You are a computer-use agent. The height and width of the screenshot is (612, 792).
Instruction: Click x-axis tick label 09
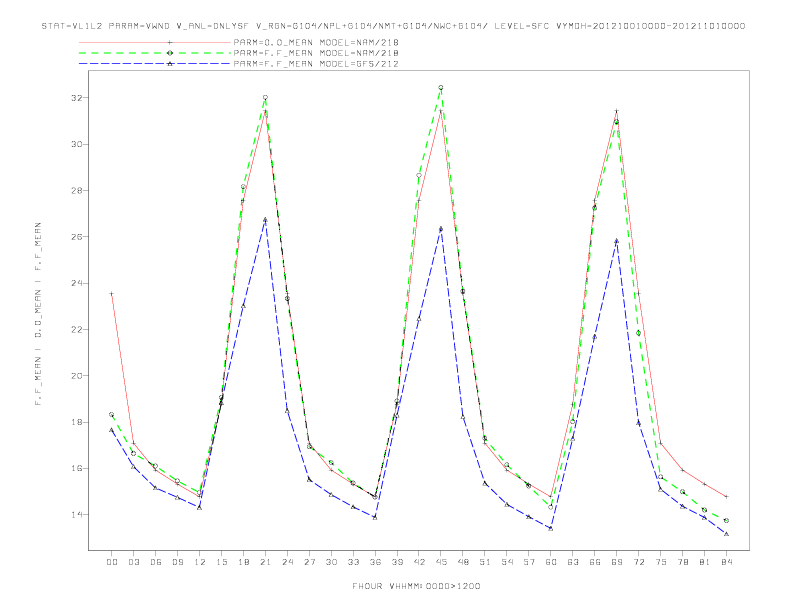177,562
